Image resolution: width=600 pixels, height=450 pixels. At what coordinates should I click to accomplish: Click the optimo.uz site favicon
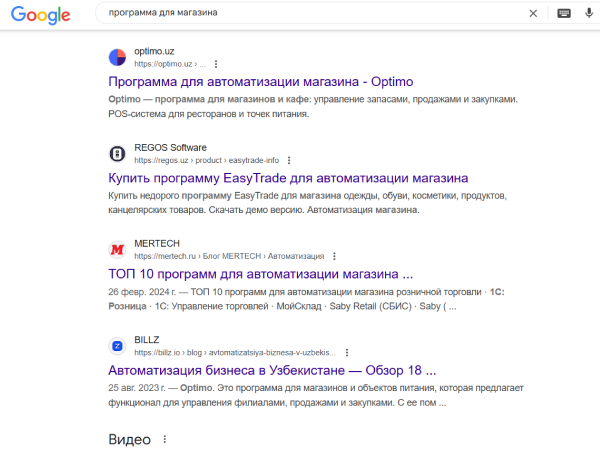tap(117, 56)
